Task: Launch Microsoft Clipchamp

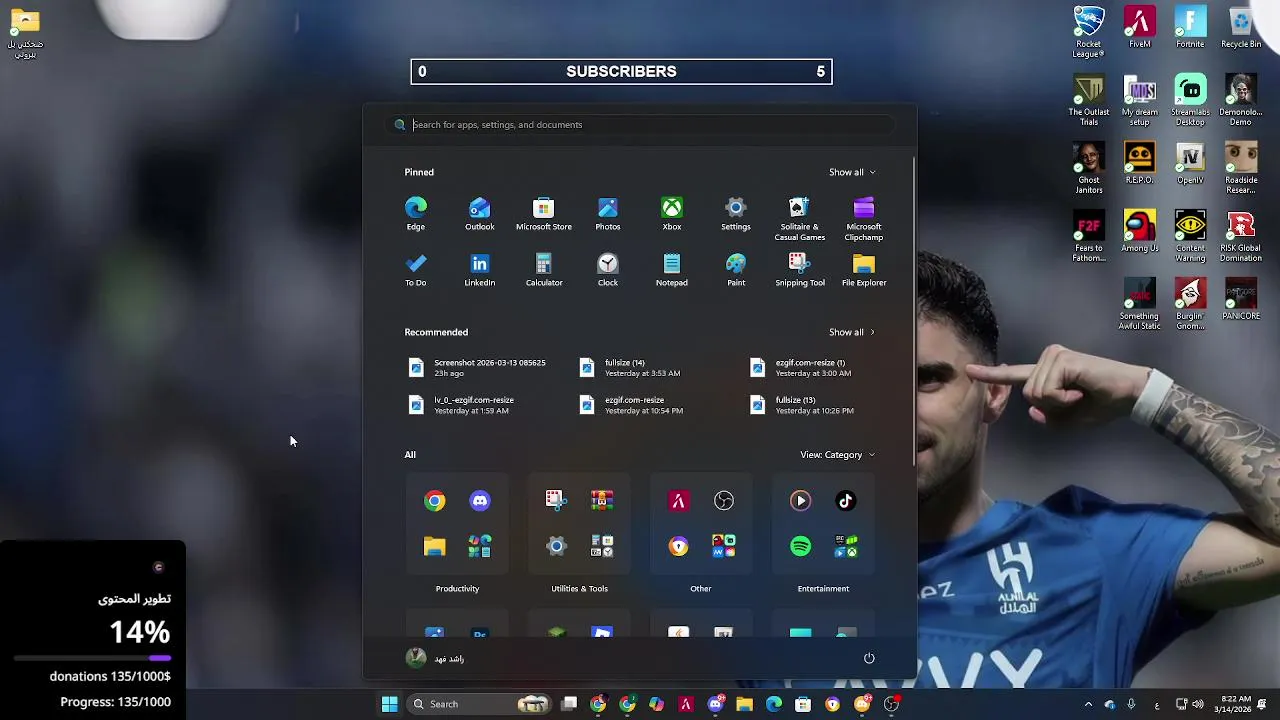Action: pyautogui.click(x=864, y=219)
